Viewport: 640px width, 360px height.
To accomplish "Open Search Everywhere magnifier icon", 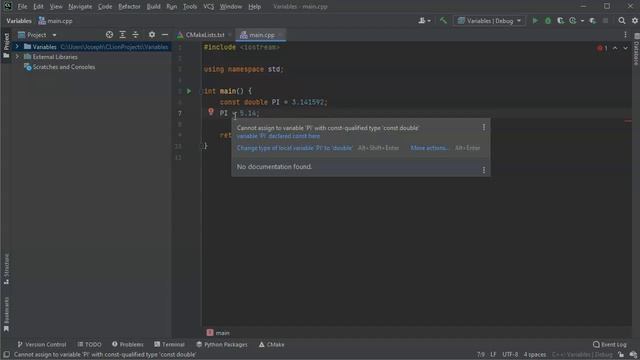I will [622, 20].
